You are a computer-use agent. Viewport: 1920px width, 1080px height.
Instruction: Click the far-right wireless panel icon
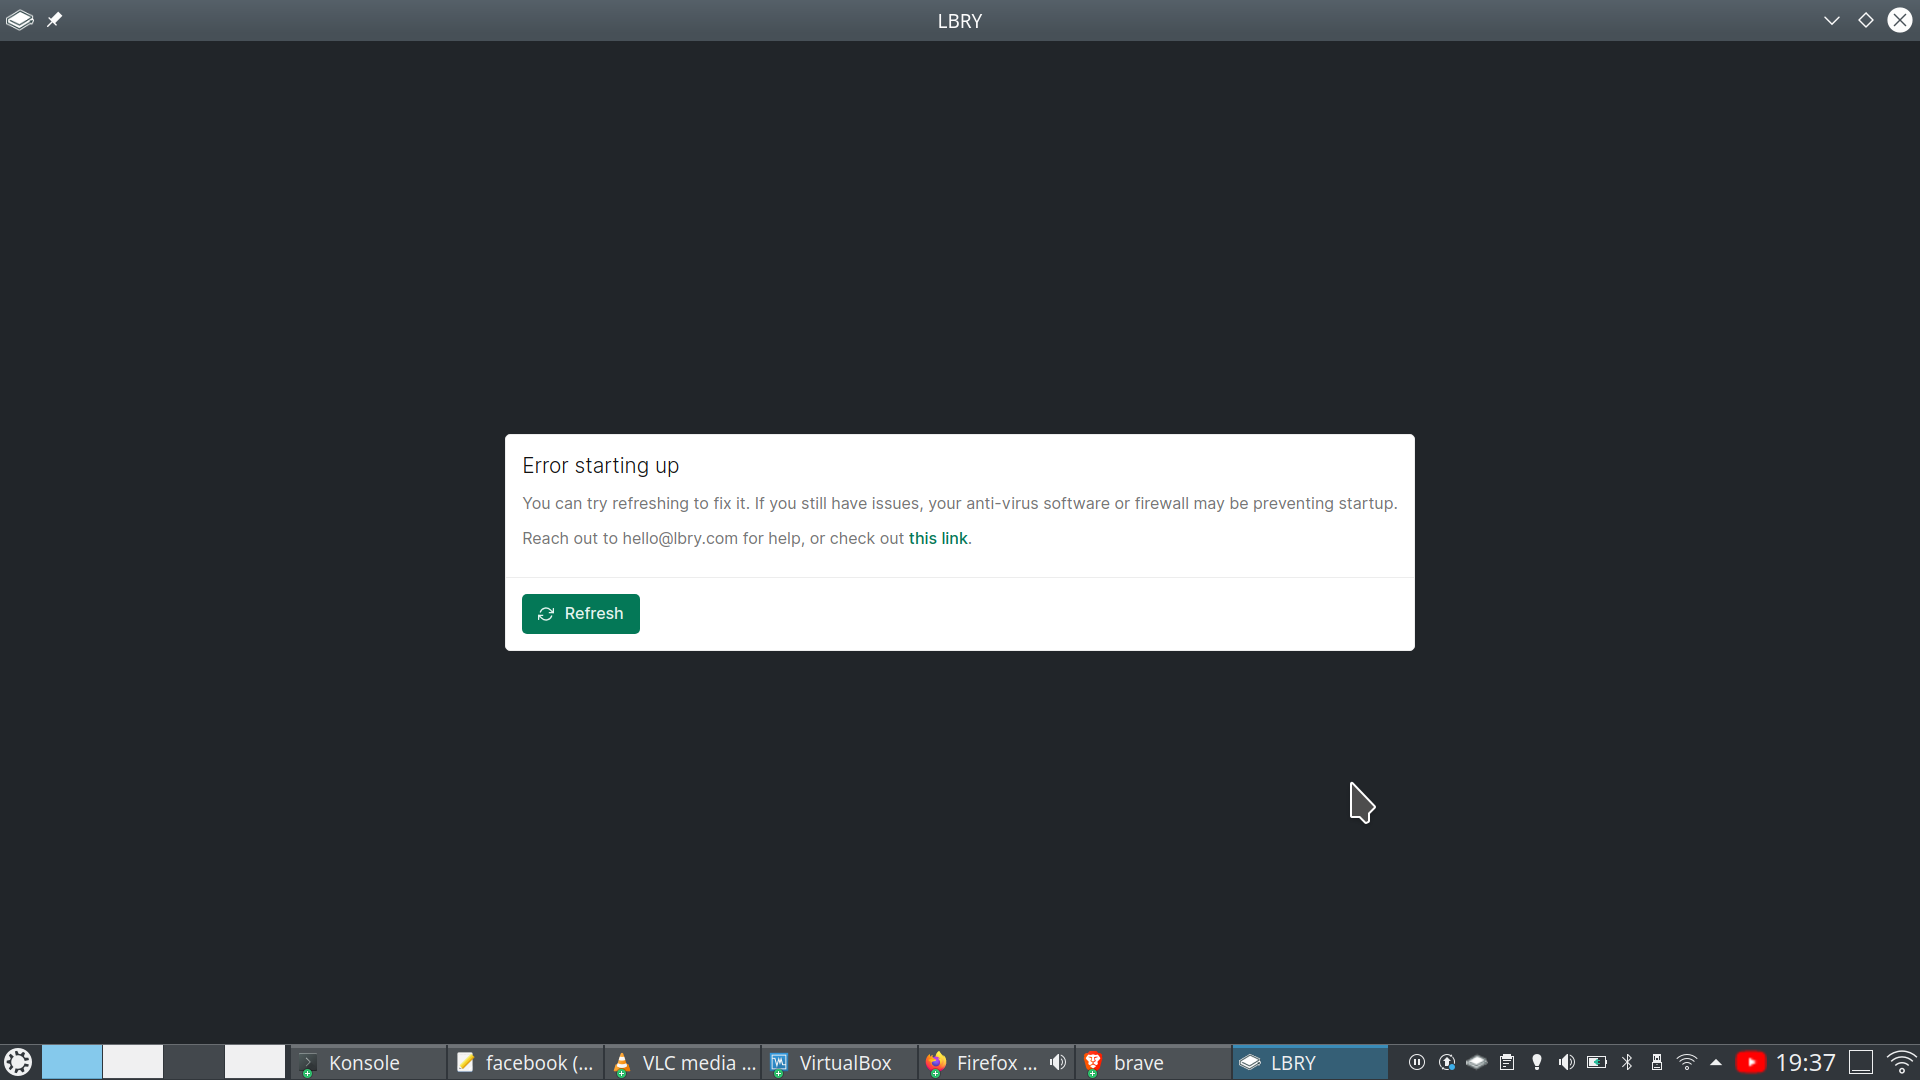click(x=1902, y=1062)
